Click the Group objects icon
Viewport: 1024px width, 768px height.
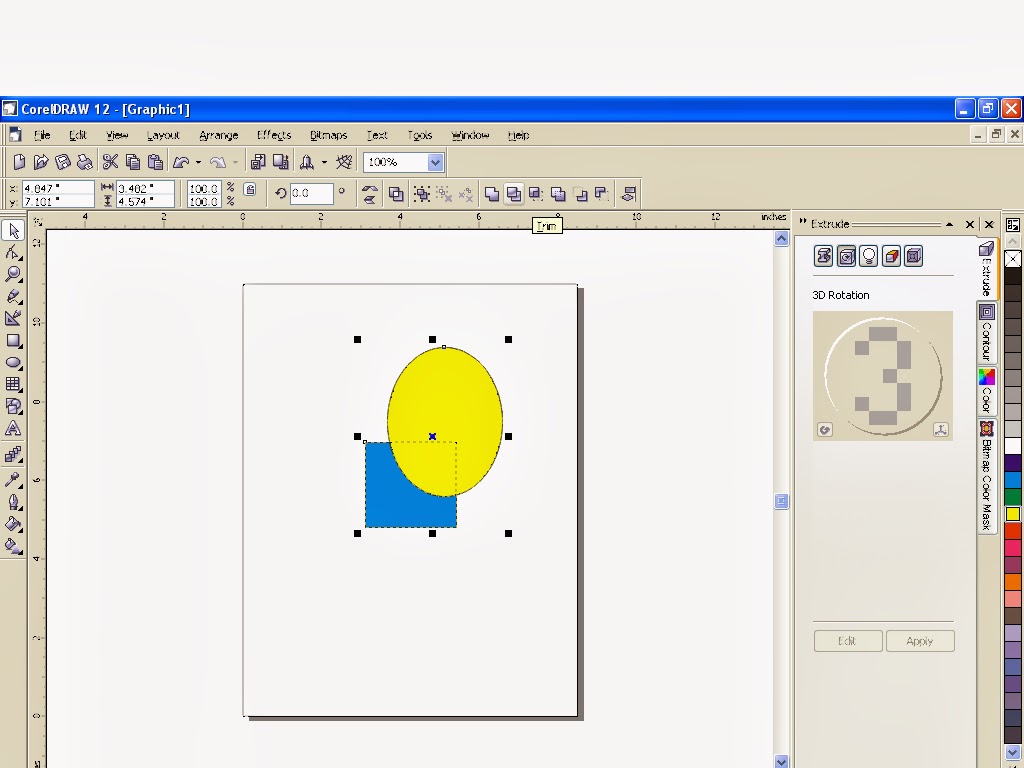[x=422, y=194]
